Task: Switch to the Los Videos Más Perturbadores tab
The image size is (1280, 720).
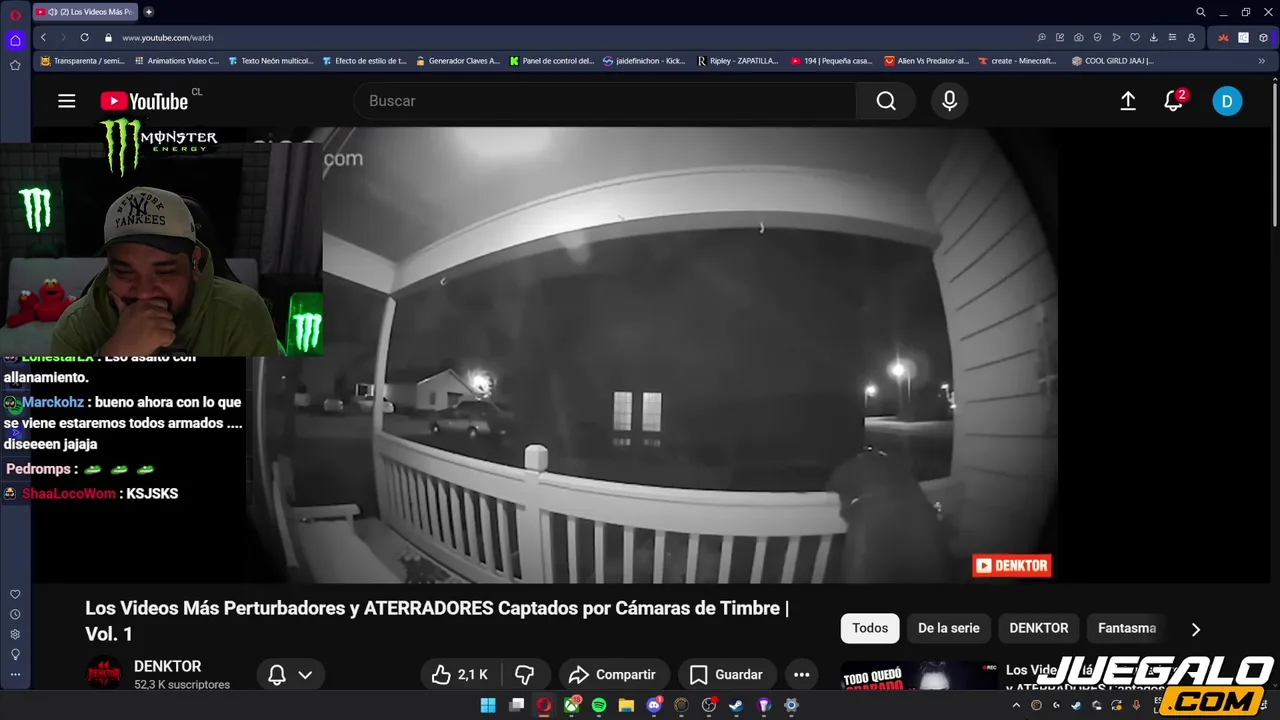Action: pyautogui.click(x=84, y=12)
